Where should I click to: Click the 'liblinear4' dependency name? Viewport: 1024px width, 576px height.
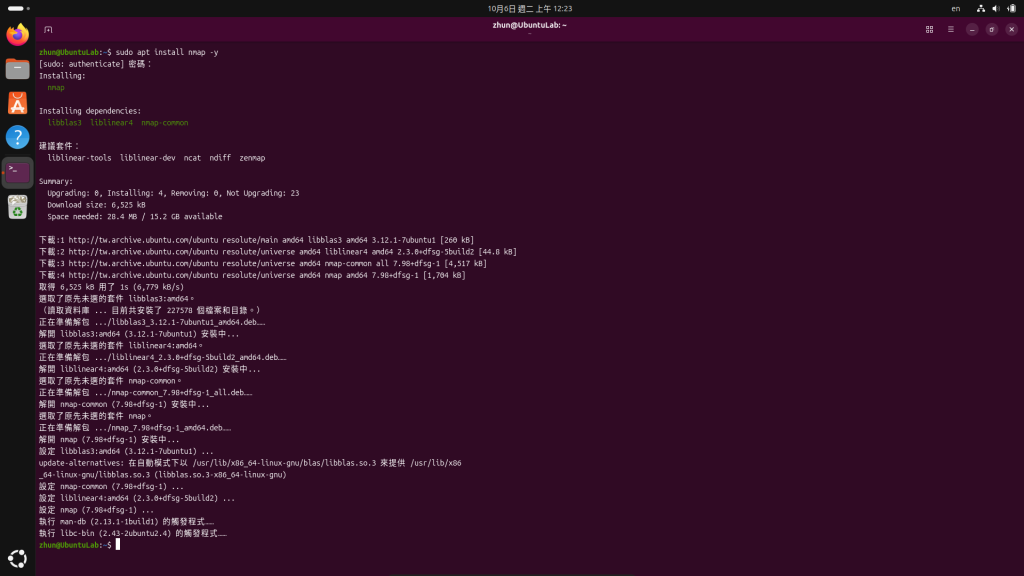pyautogui.click(x=111, y=123)
